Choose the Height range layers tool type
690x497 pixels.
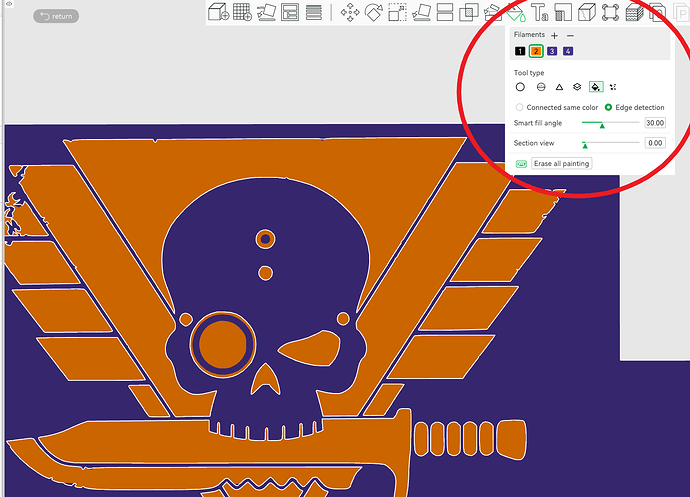coord(577,87)
